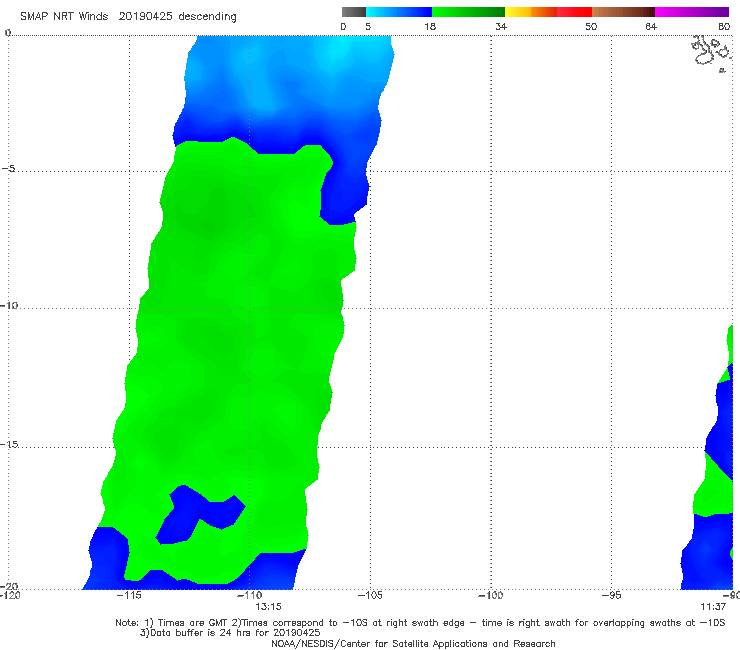Click the red segment of the color bar
Screen dimensions: 740x650
pos(574,12)
